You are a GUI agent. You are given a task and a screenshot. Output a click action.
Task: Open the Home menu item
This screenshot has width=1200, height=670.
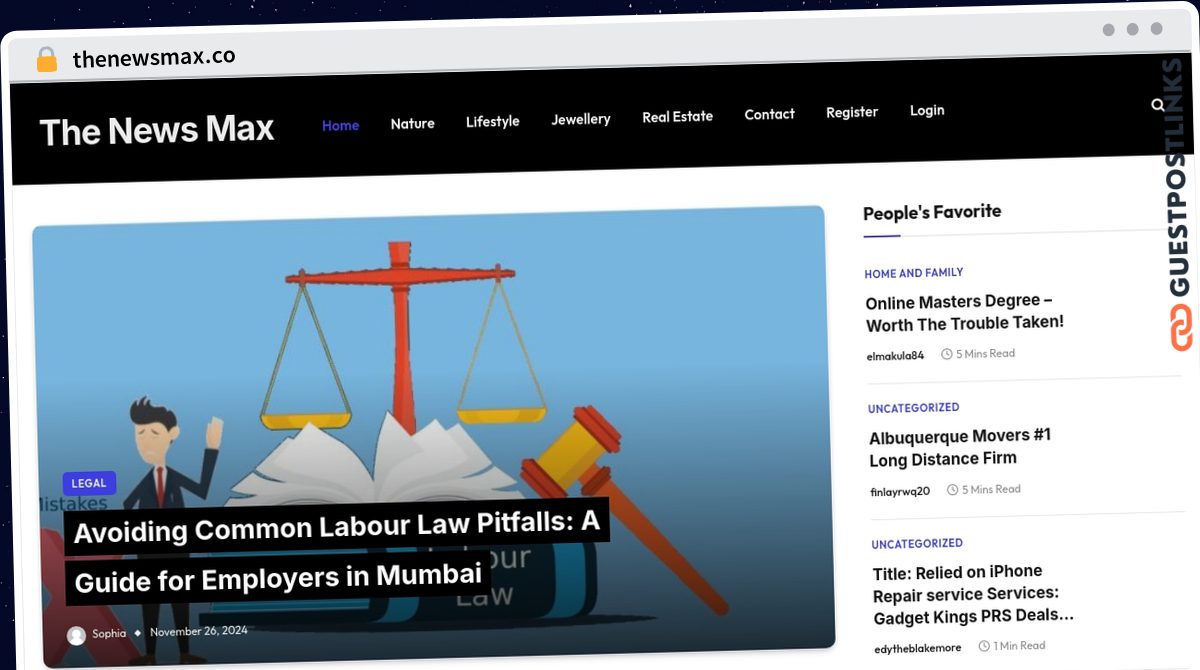coord(340,125)
